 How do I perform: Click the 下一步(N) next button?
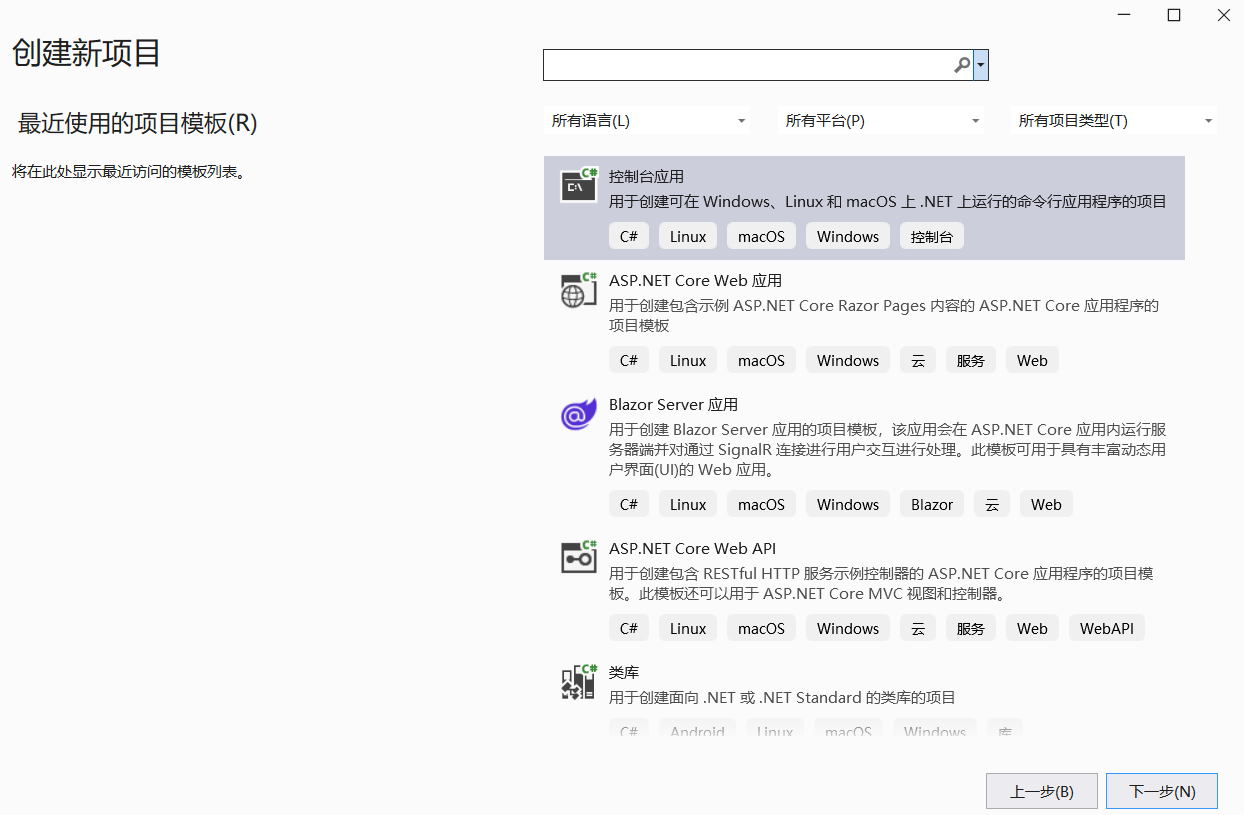(x=1162, y=791)
